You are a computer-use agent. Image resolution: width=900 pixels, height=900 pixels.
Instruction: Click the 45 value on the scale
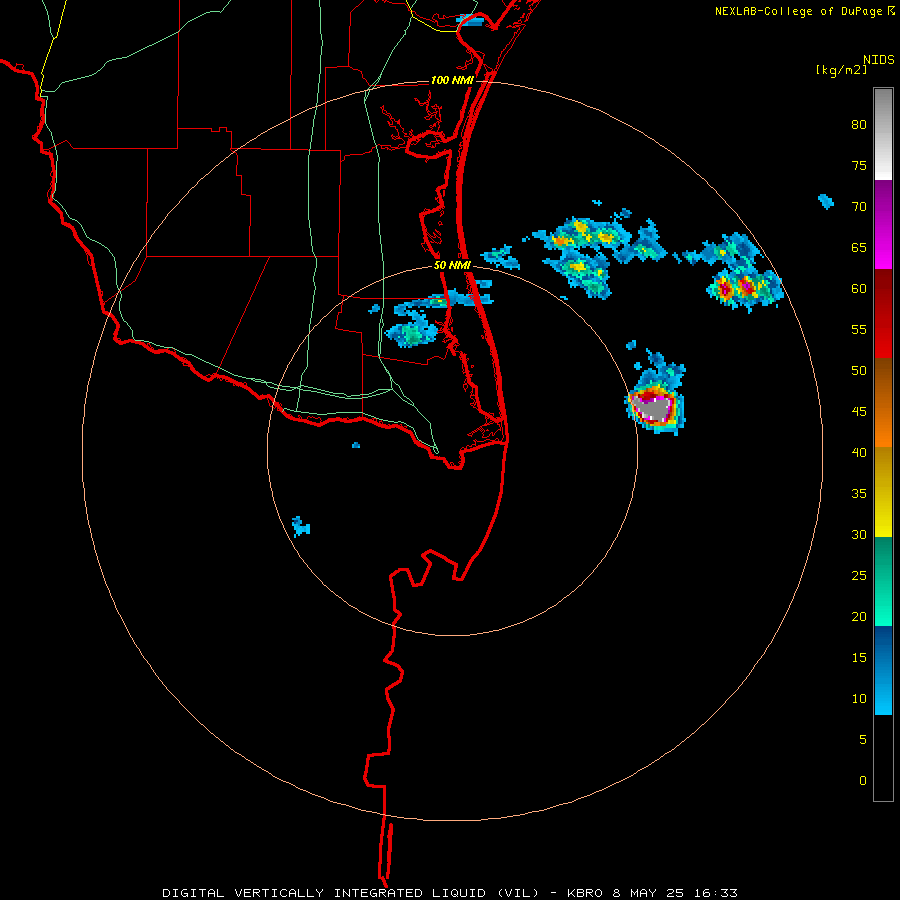(x=859, y=412)
